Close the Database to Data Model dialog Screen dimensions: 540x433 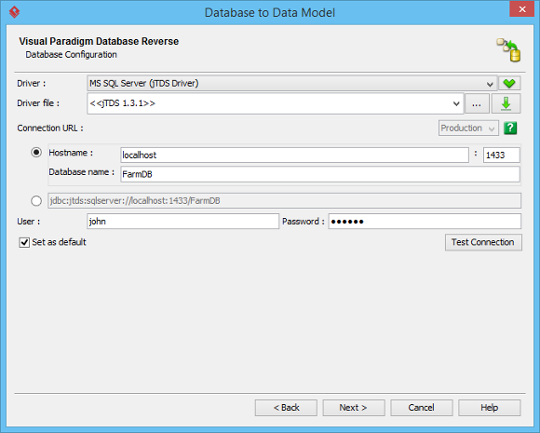pos(522,9)
